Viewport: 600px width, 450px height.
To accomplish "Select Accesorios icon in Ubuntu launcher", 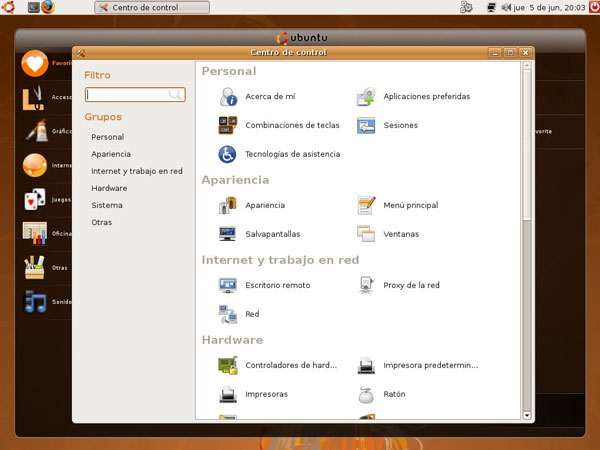I will pos(34,98).
